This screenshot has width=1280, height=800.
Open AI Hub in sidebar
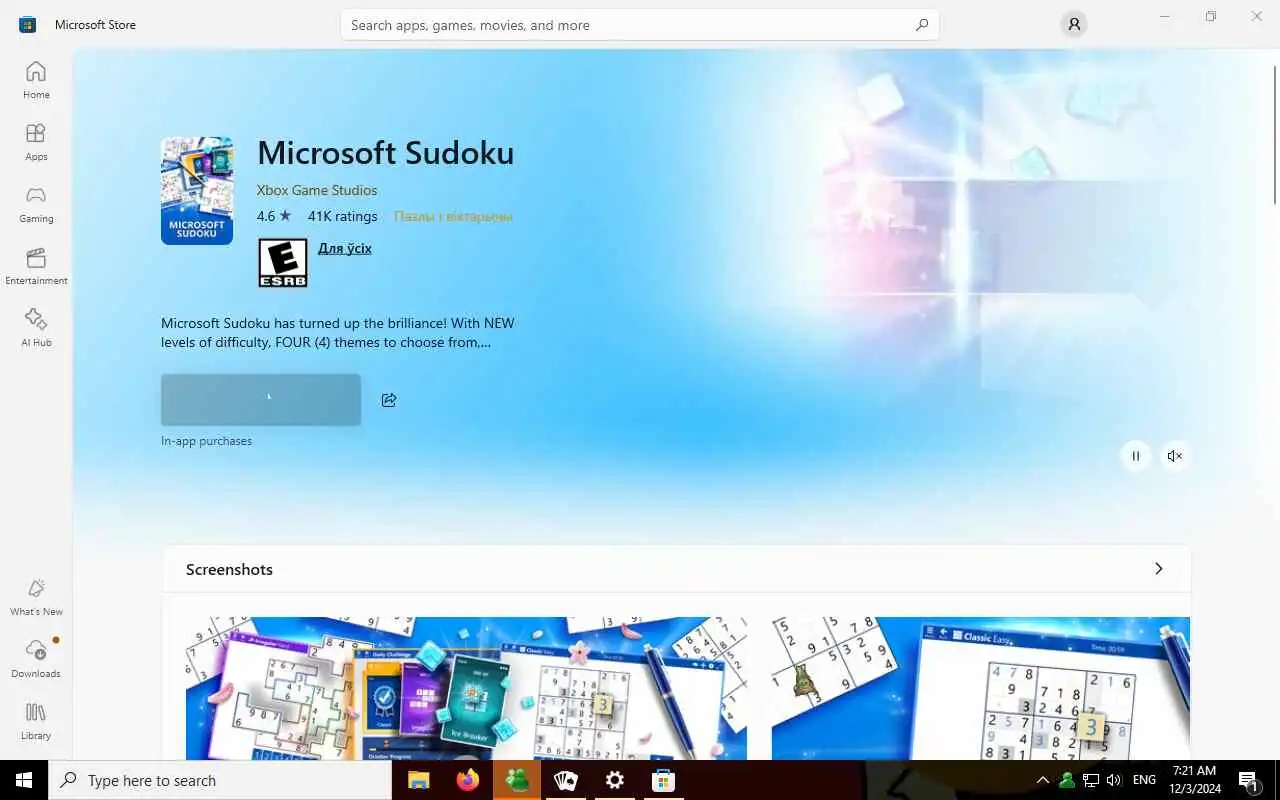[x=36, y=328]
